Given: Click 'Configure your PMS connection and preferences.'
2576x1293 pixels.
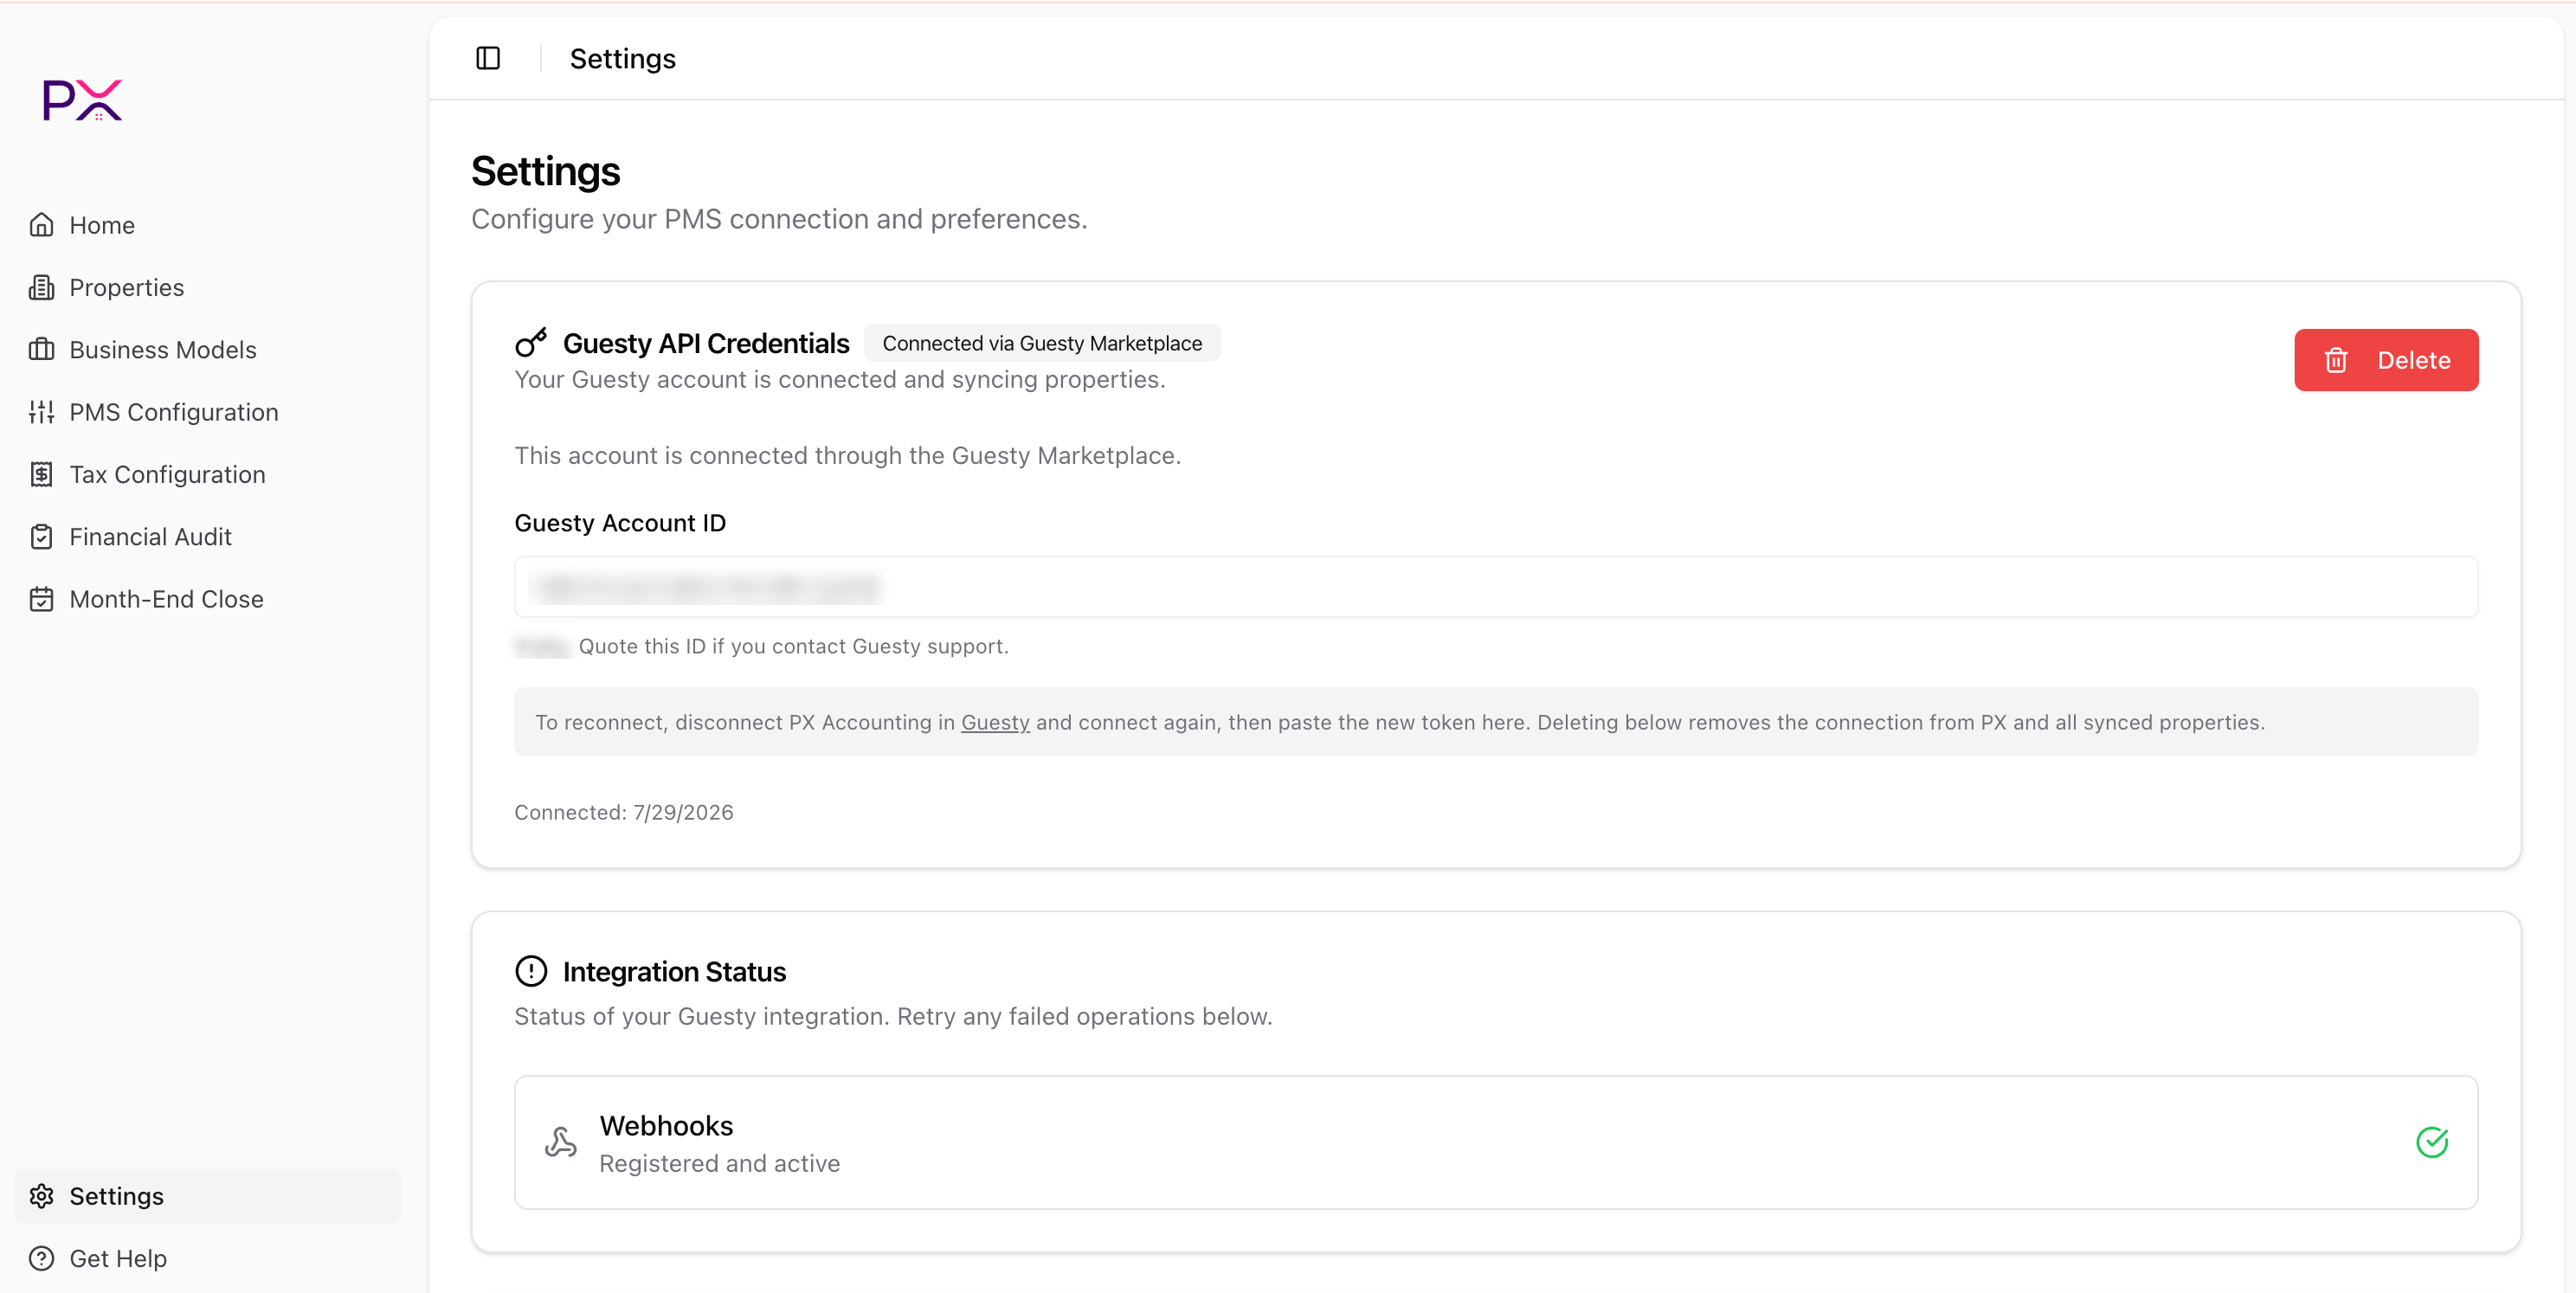Looking at the screenshot, I should point(779,219).
